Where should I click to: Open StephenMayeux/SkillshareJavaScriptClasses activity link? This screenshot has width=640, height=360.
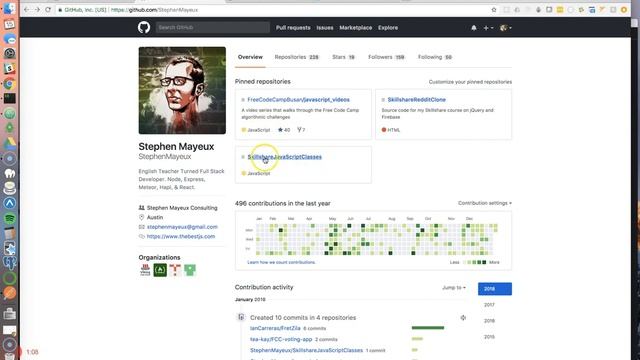(307, 350)
